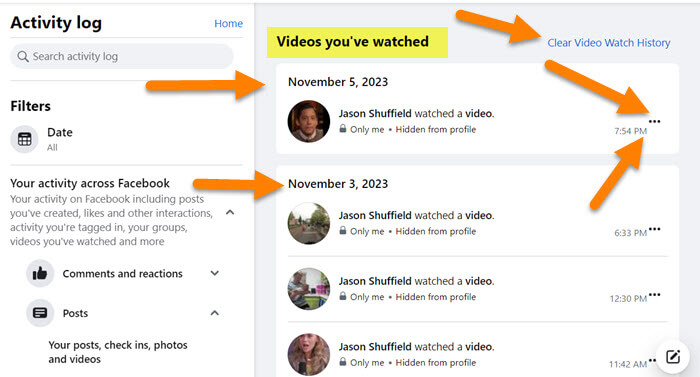Collapse Your activity across Facebook section
700x377 pixels.
coord(230,212)
